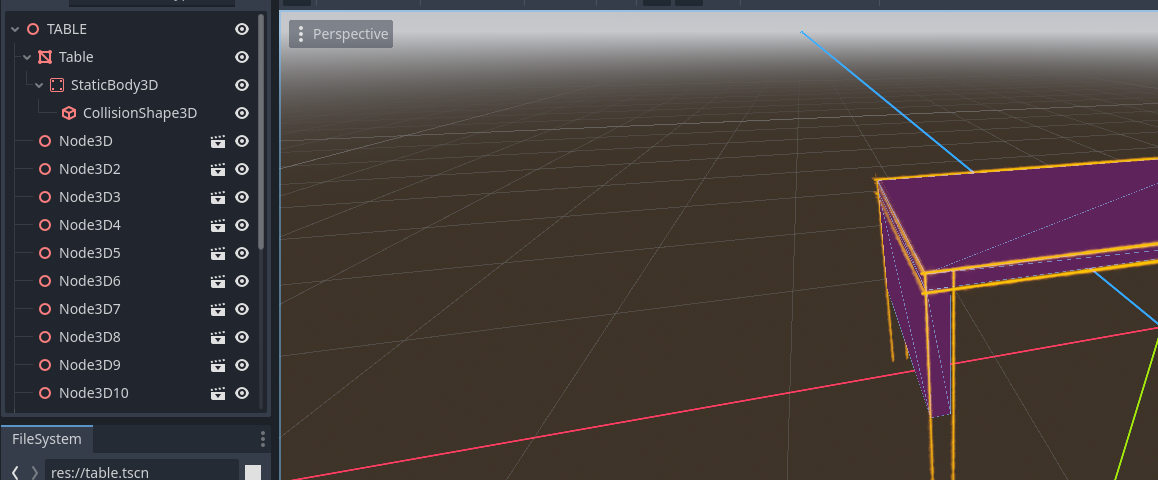Select the Node3D label
This screenshot has height=480, width=1158.
pyautogui.click(x=86, y=141)
